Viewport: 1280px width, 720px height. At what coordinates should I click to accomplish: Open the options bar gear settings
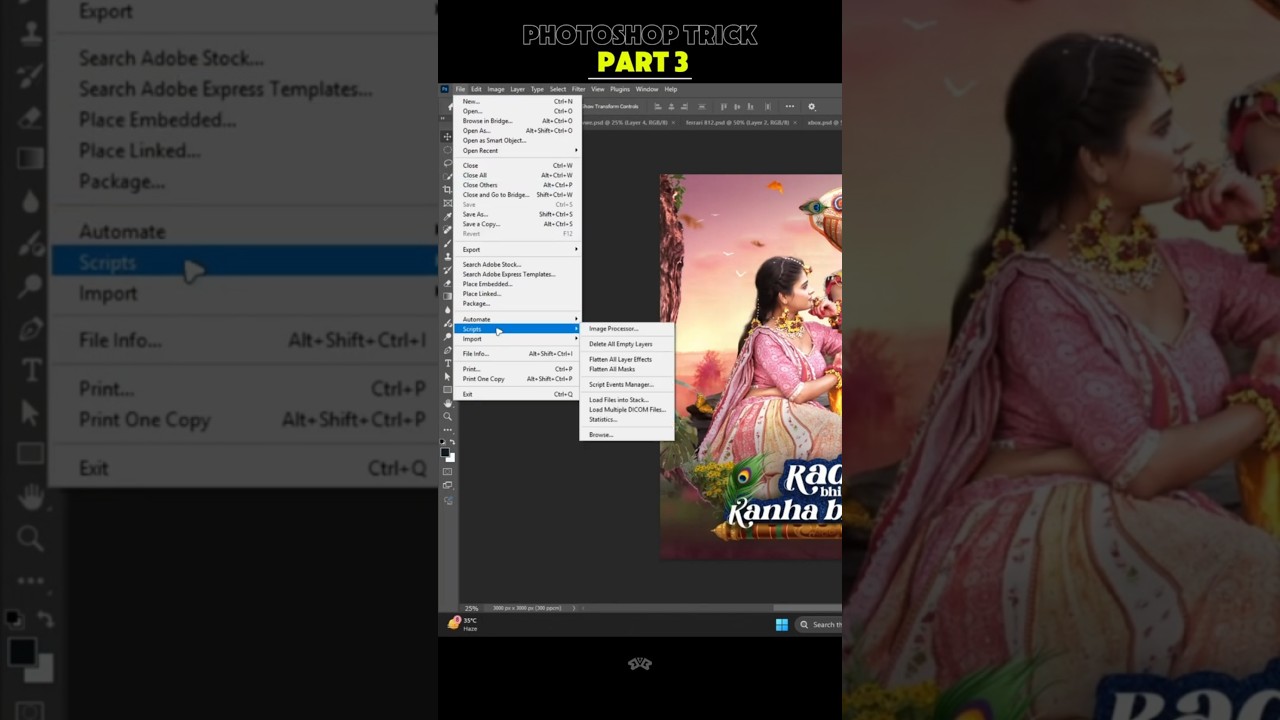(811, 106)
